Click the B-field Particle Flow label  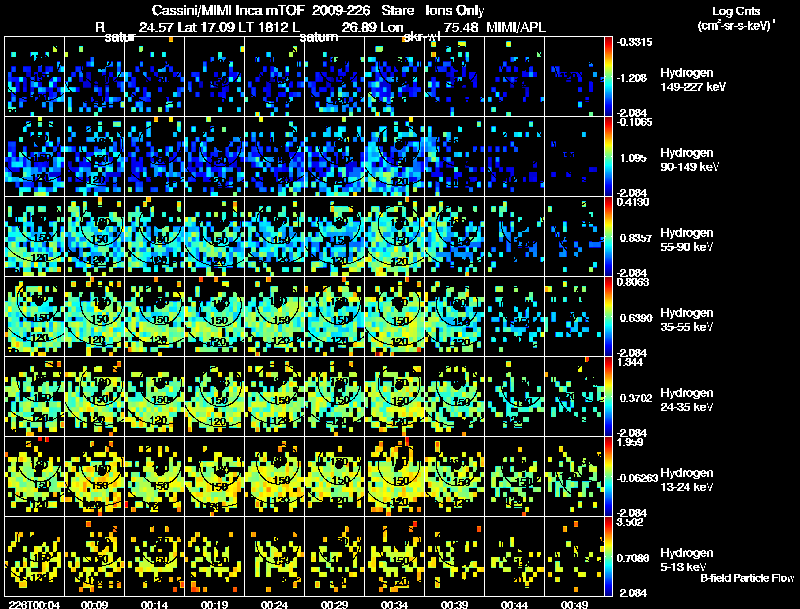(747, 578)
